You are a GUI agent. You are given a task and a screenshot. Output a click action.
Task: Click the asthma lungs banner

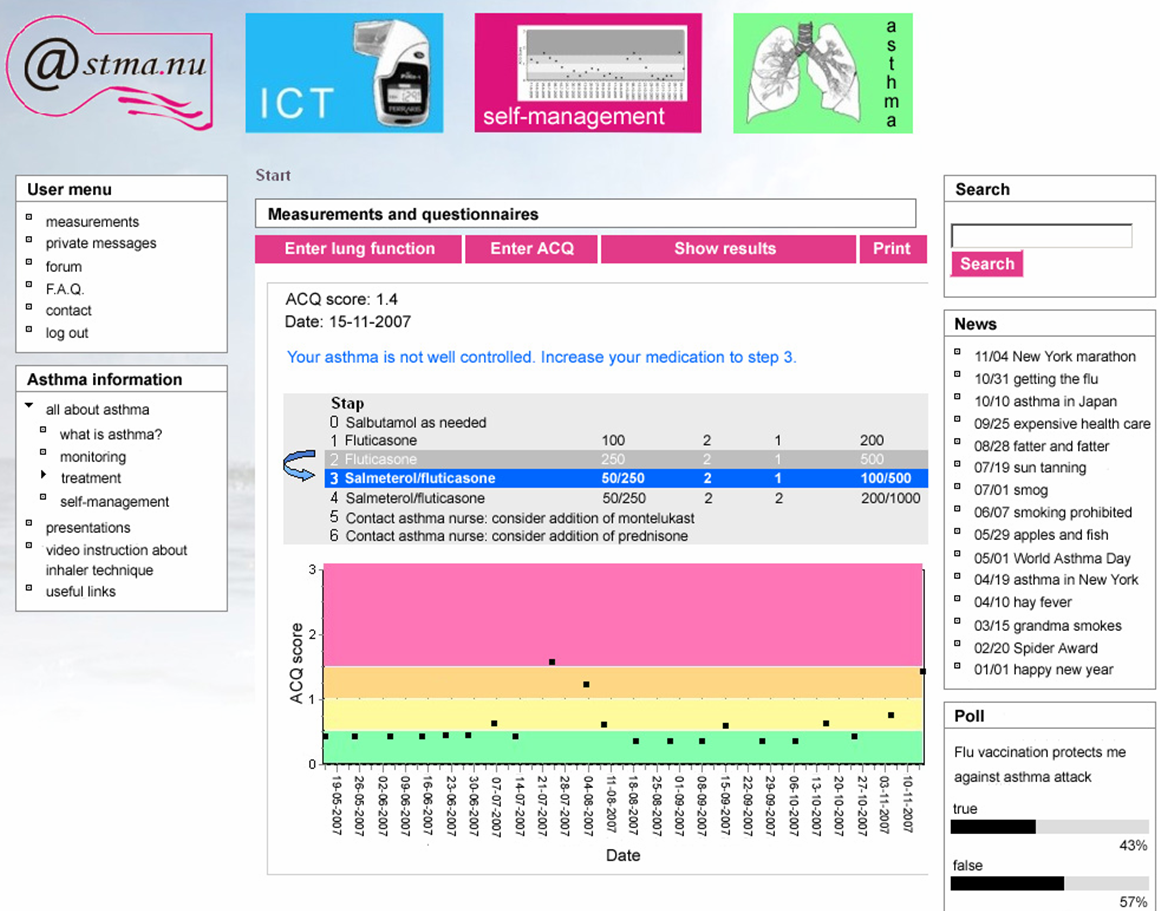[x=822, y=73]
